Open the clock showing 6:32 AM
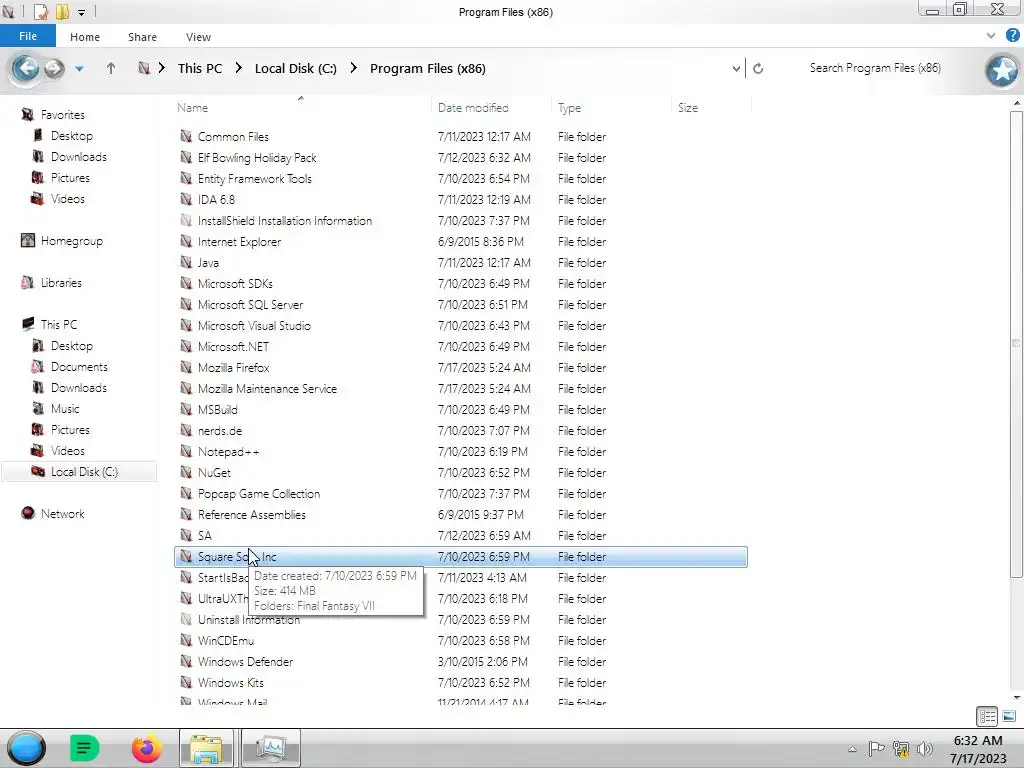This screenshot has width=1024, height=768. point(978,749)
